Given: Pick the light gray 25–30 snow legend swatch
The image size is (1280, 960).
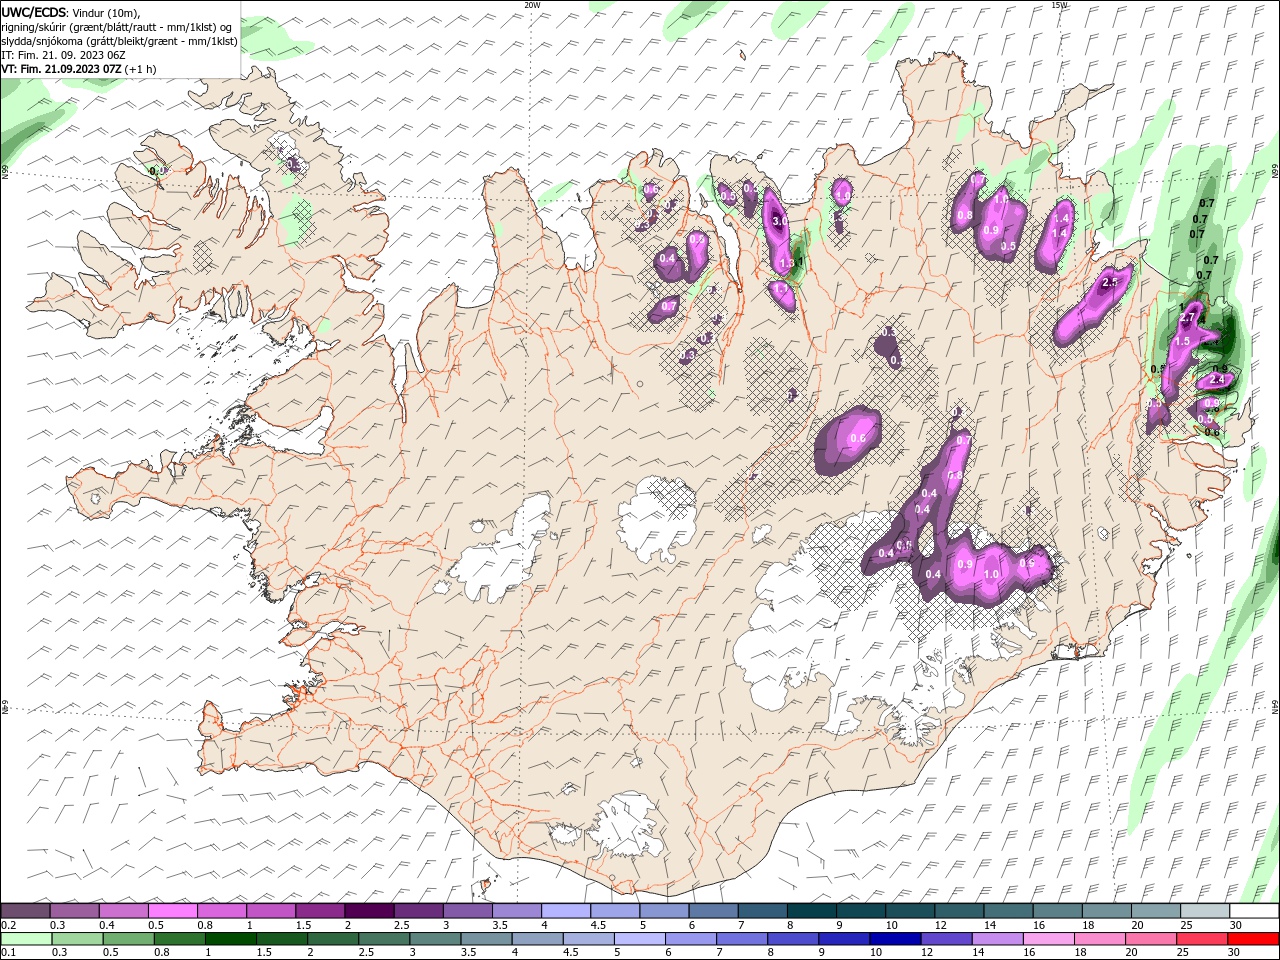Looking at the screenshot, I should click(1204, 911).
